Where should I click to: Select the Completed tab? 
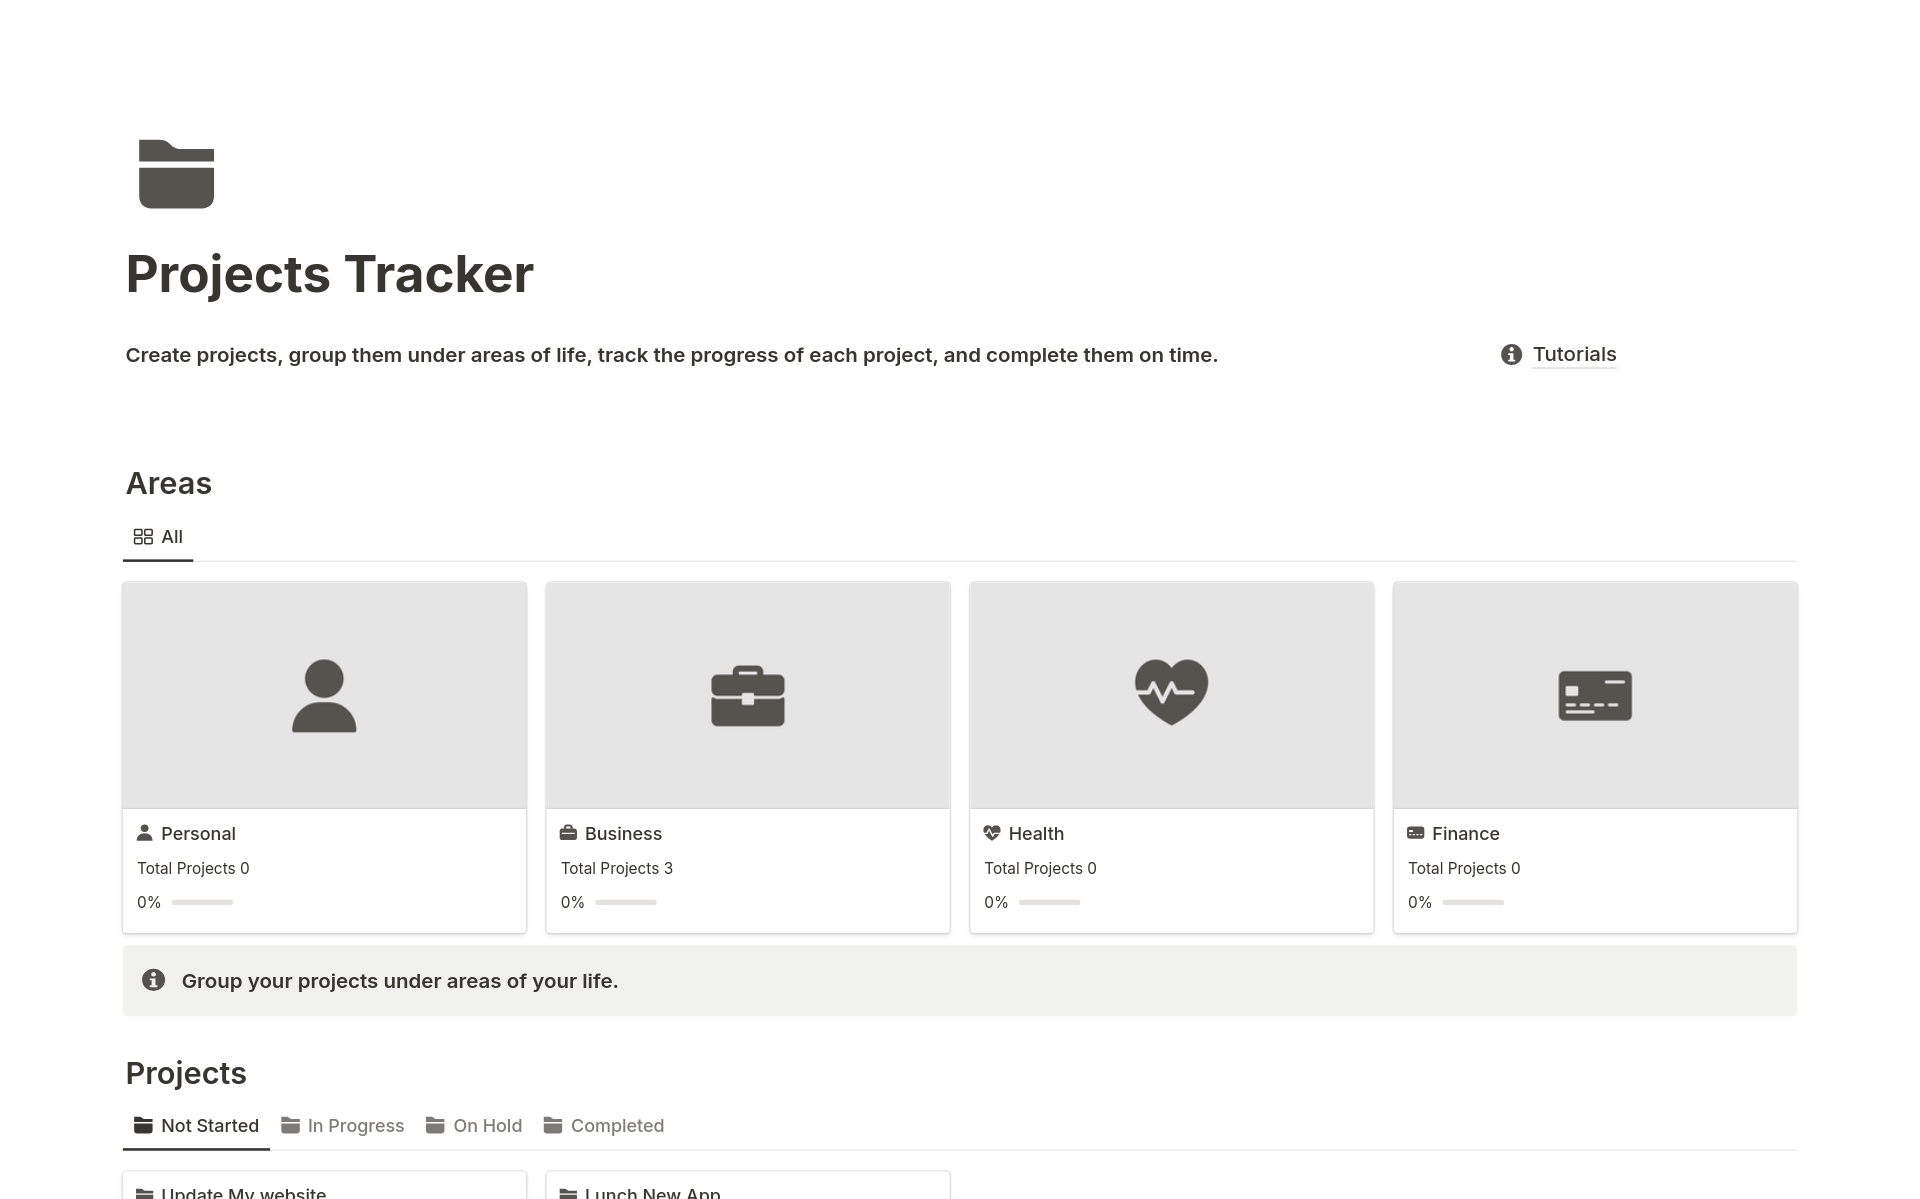click(617, 1124)
